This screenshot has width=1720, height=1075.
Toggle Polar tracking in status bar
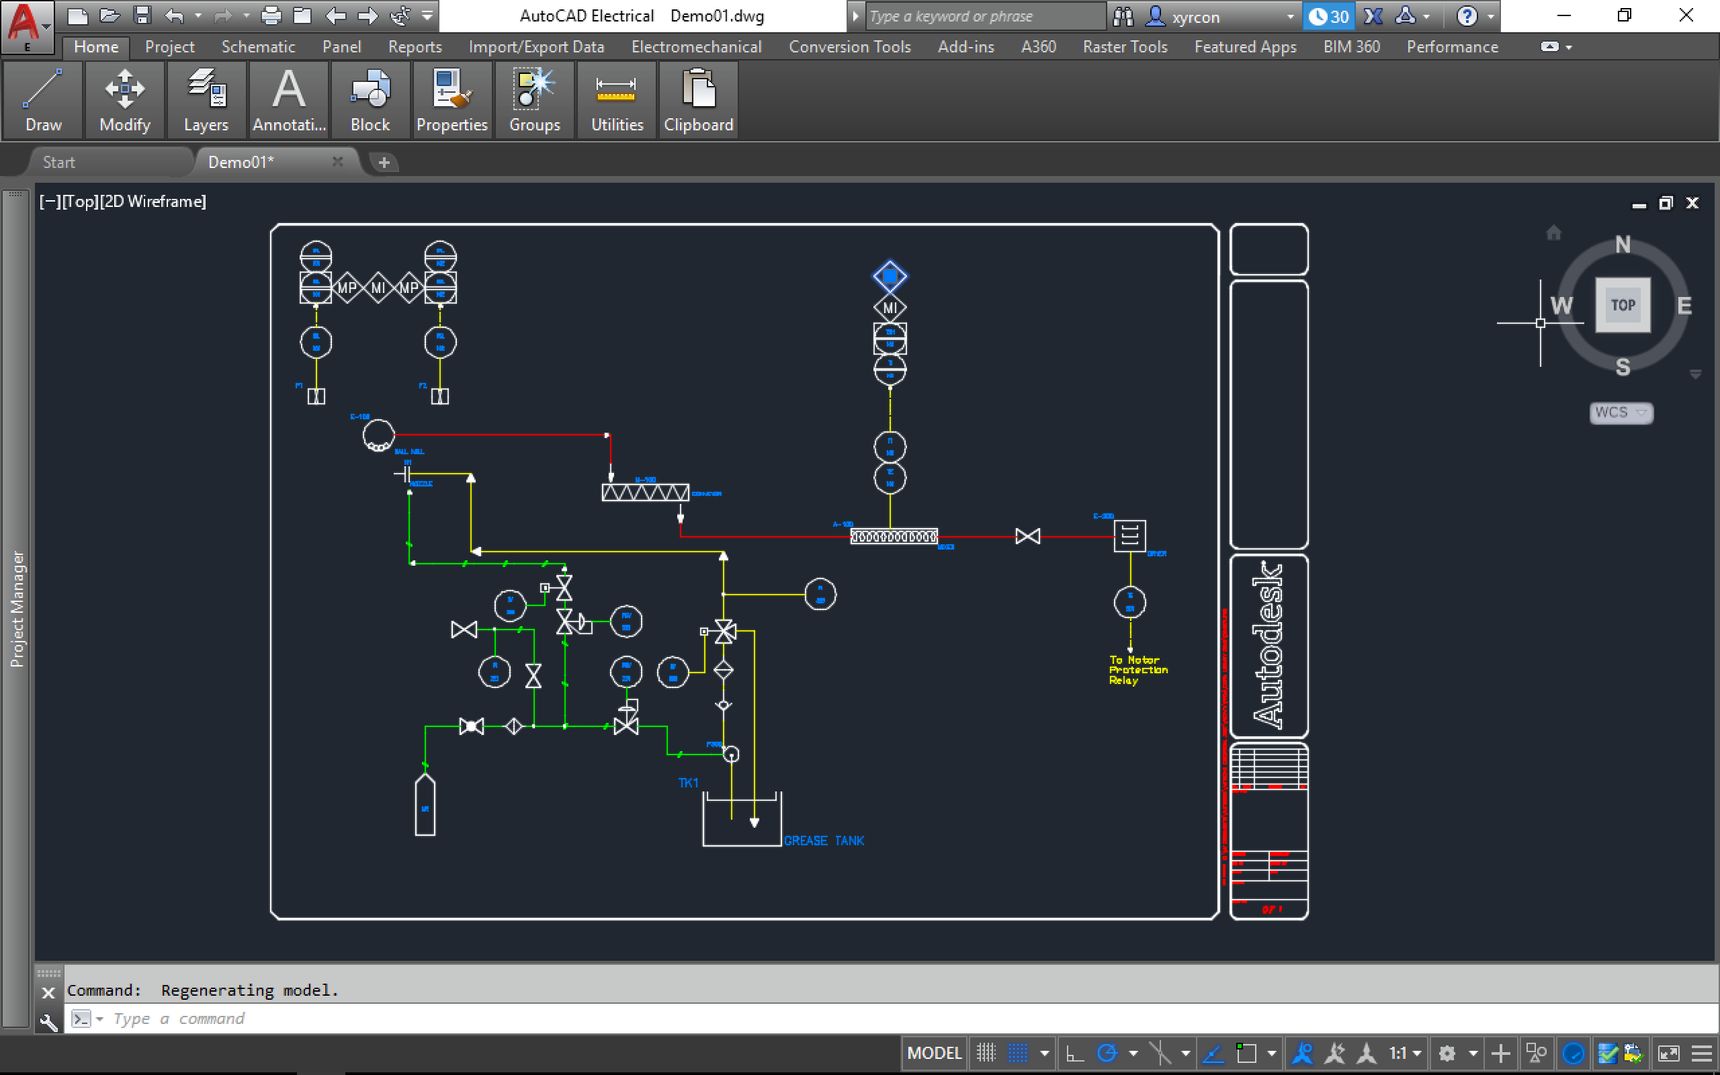pyautogui.click(x=1107, y=1053)
